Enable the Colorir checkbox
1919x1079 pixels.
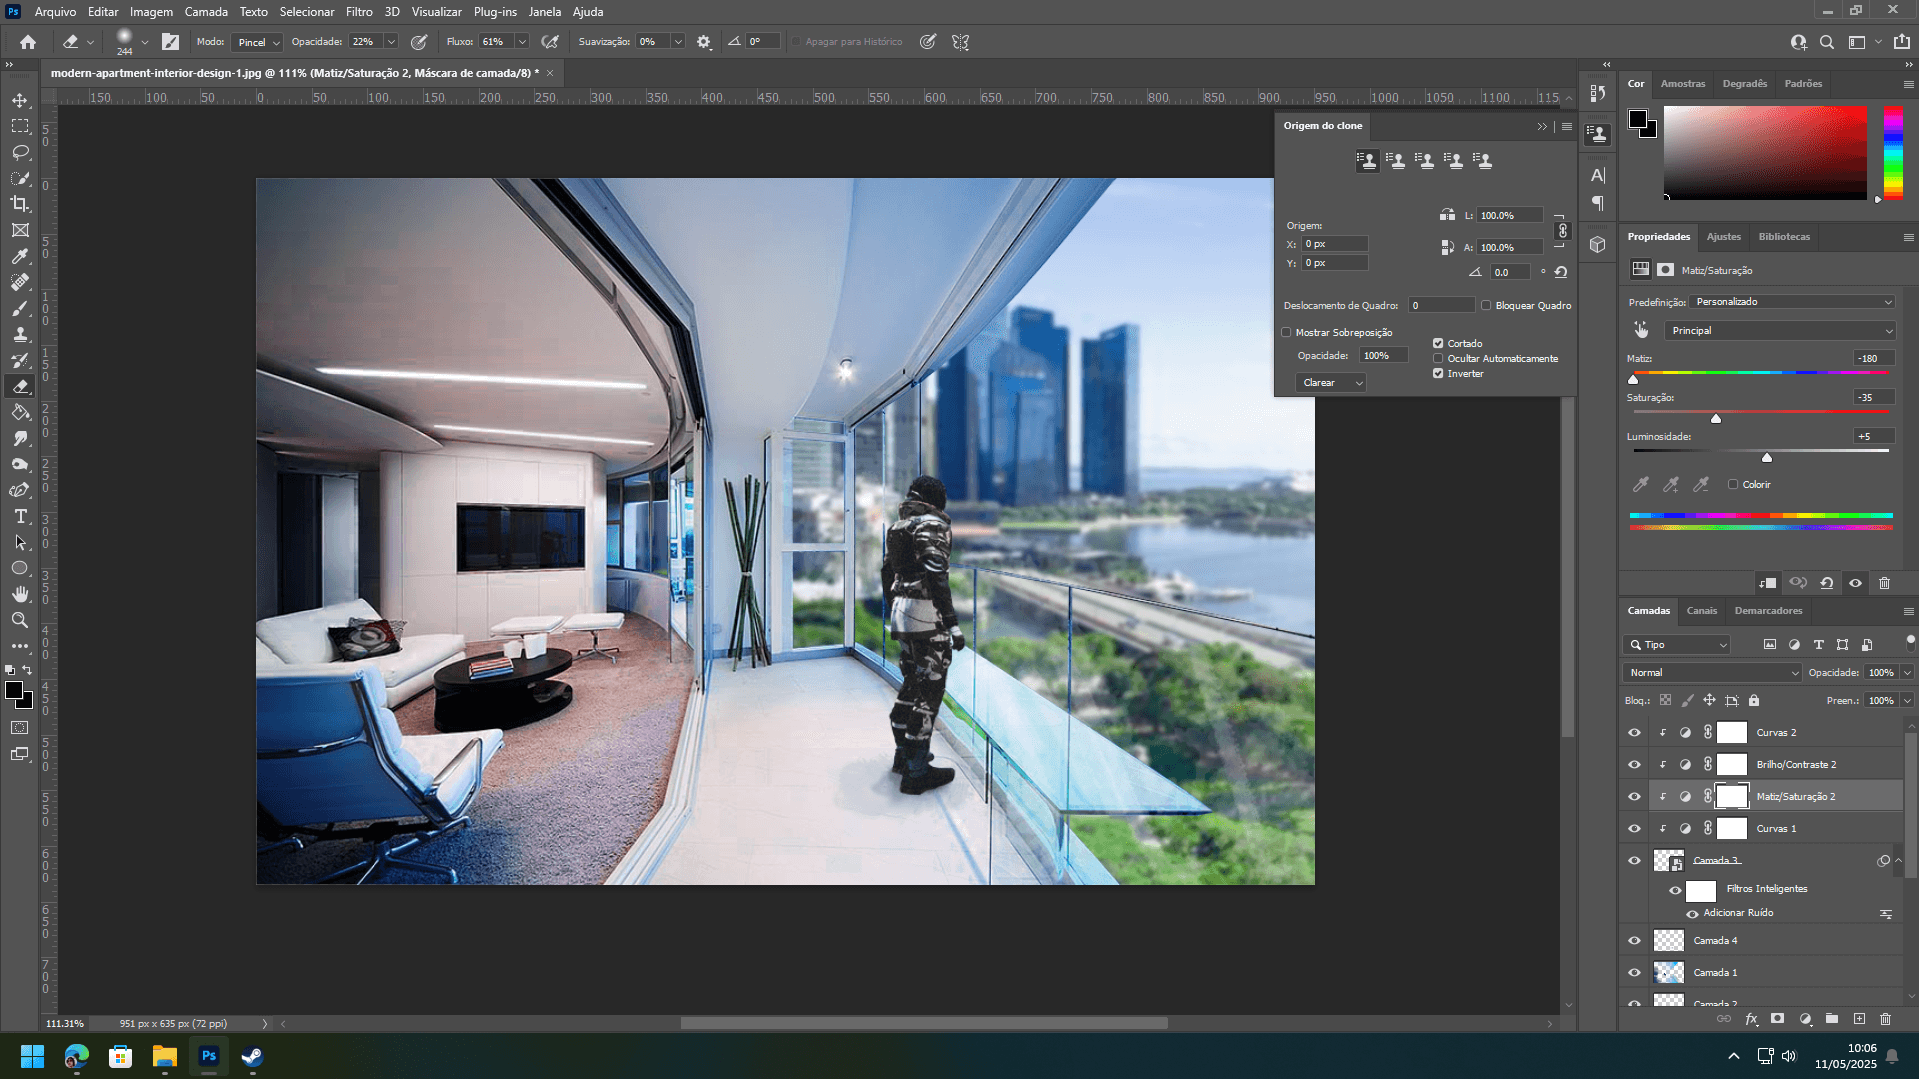pos(1733,484)
